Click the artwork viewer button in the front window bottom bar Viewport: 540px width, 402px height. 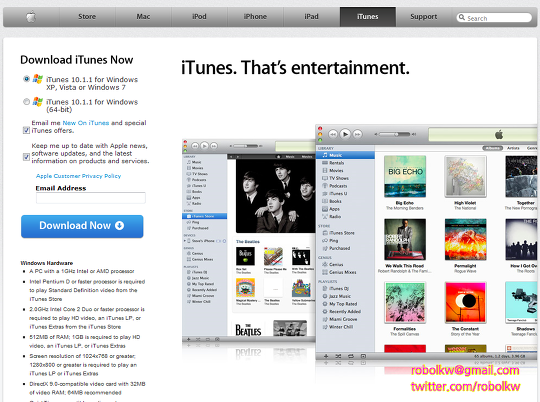(x=363, y=356)
